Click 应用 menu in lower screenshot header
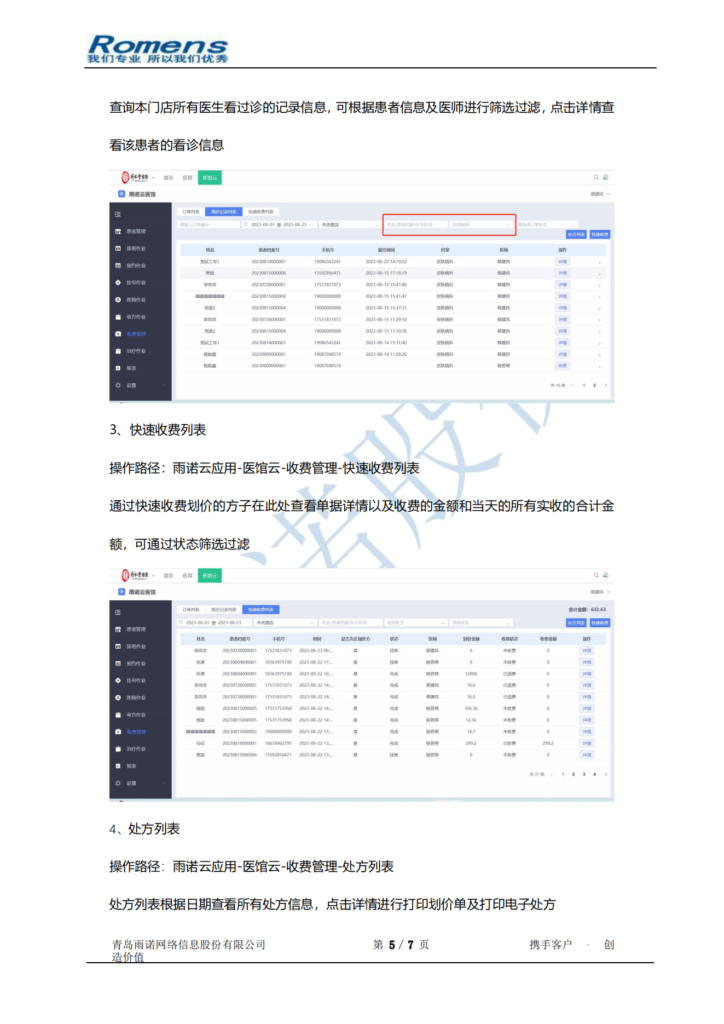The image size is (724, 1024). tap(187, 575)
